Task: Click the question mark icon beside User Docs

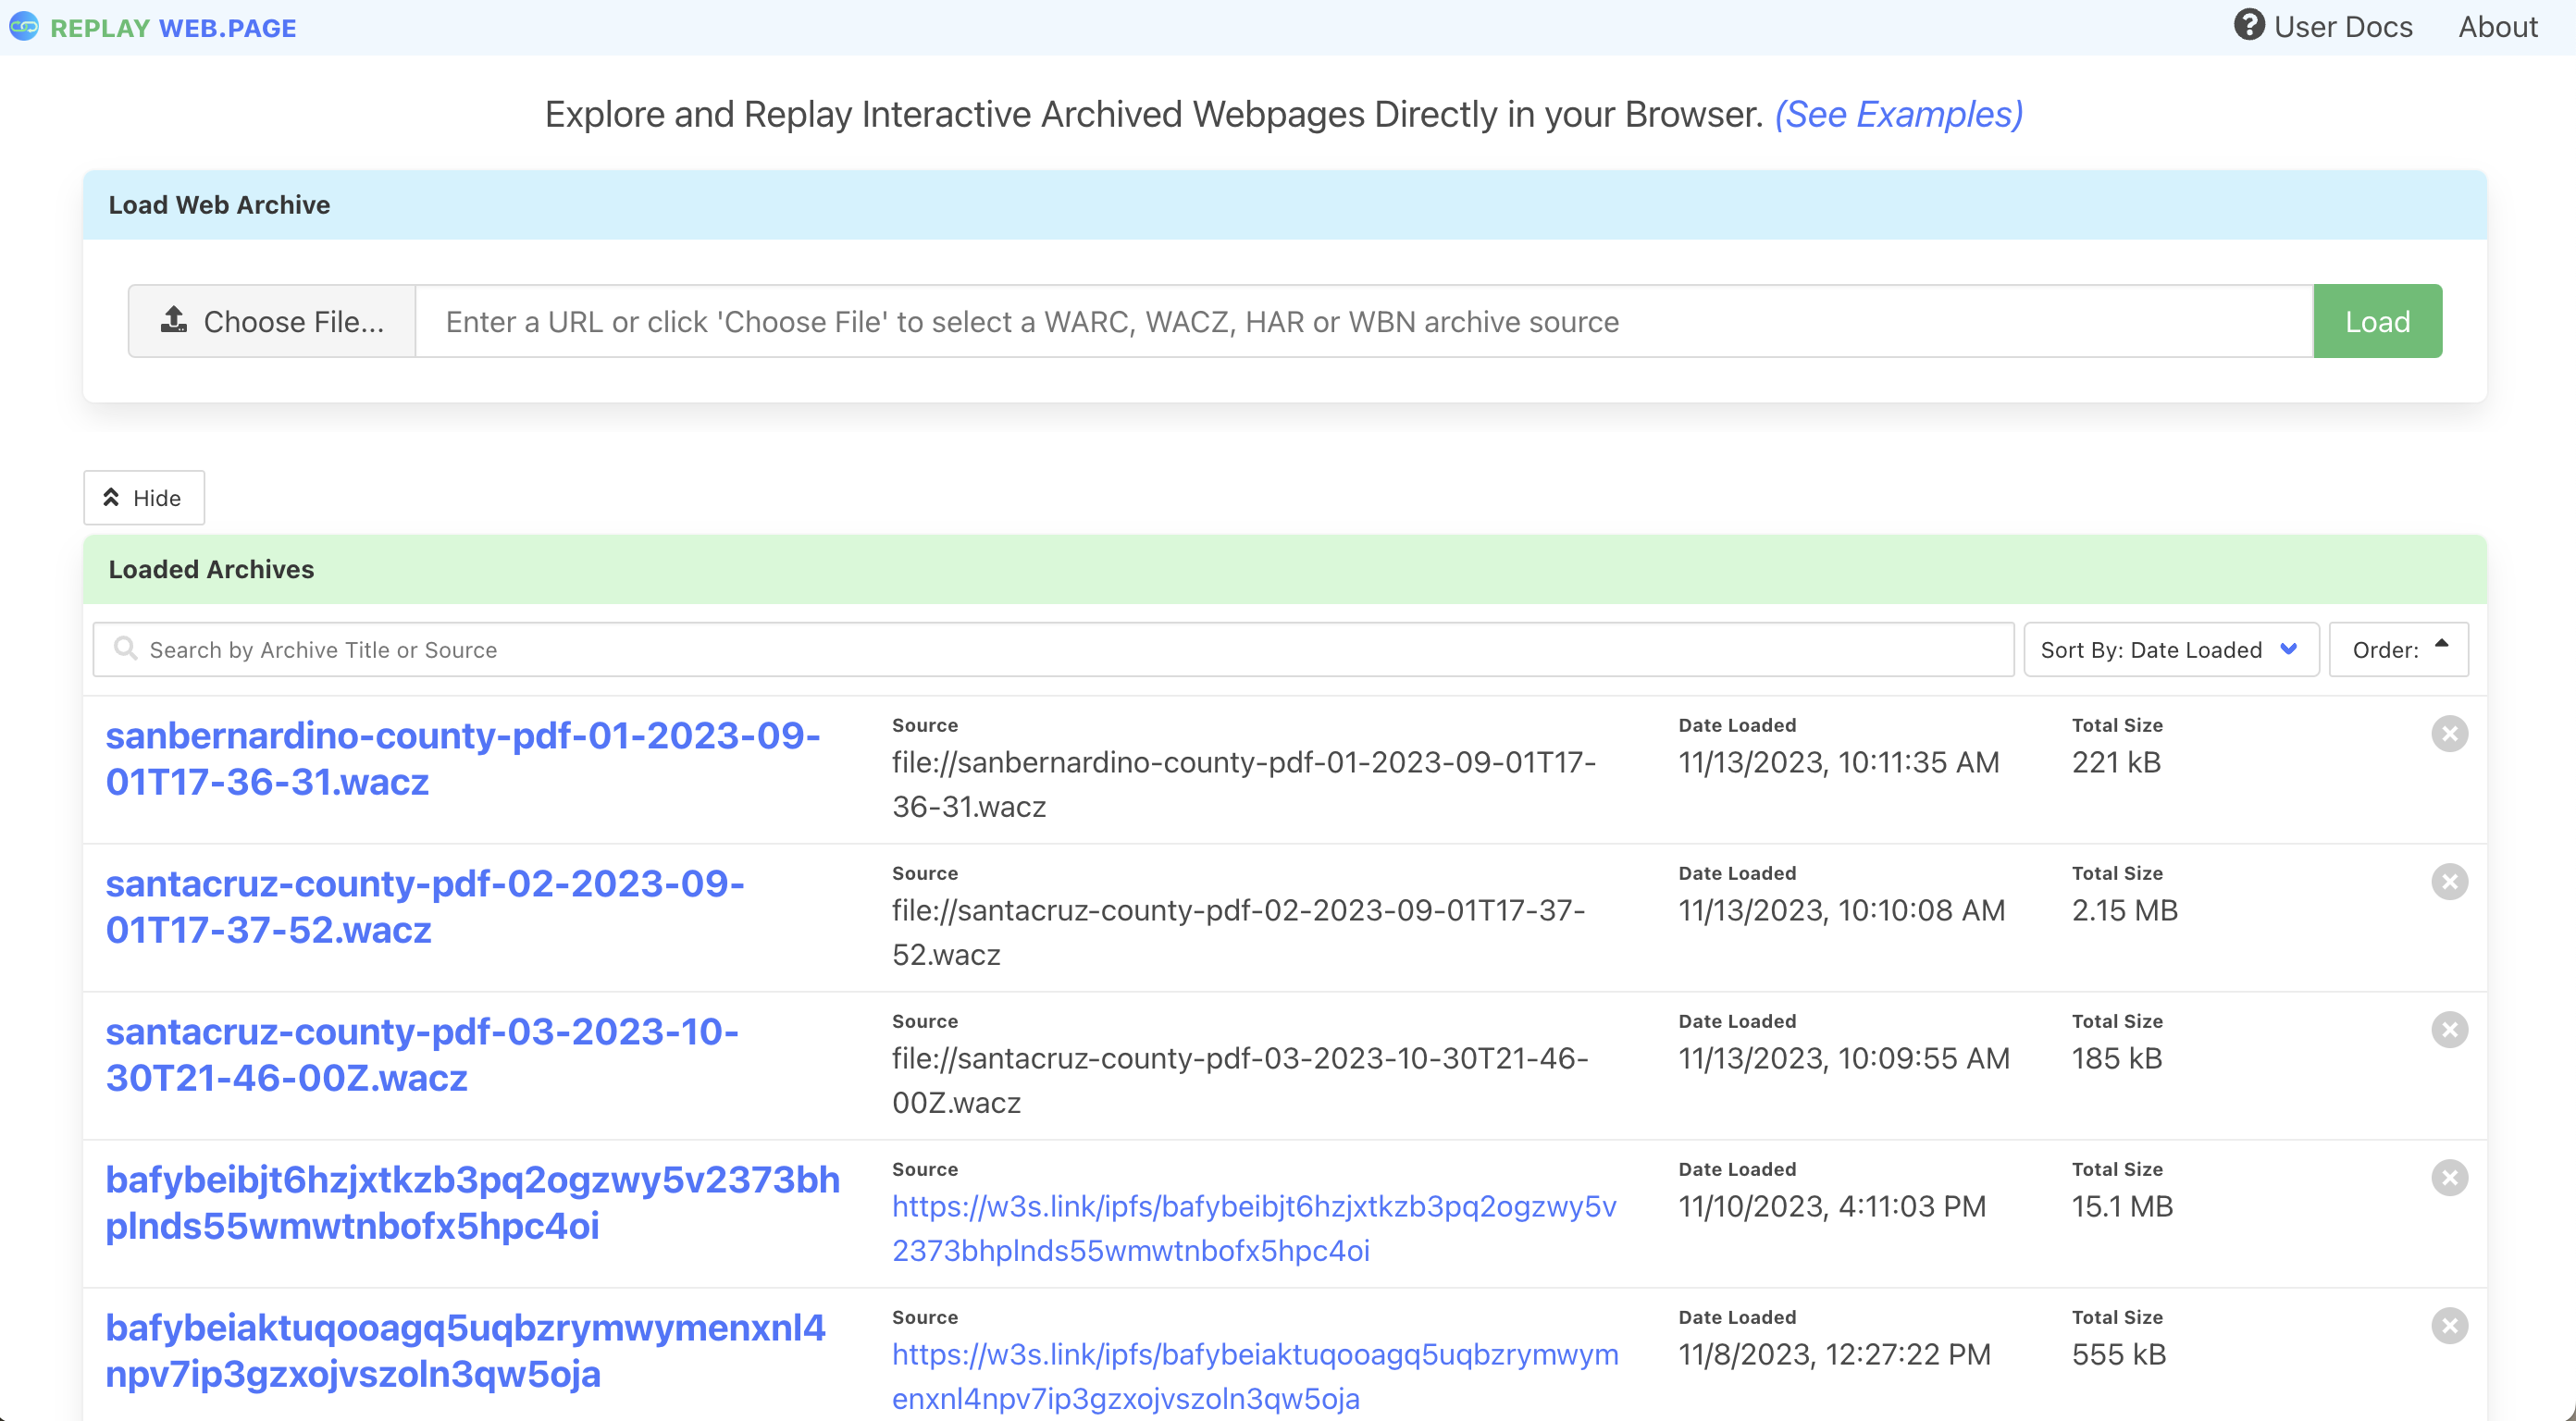Action: point(2251,27)
